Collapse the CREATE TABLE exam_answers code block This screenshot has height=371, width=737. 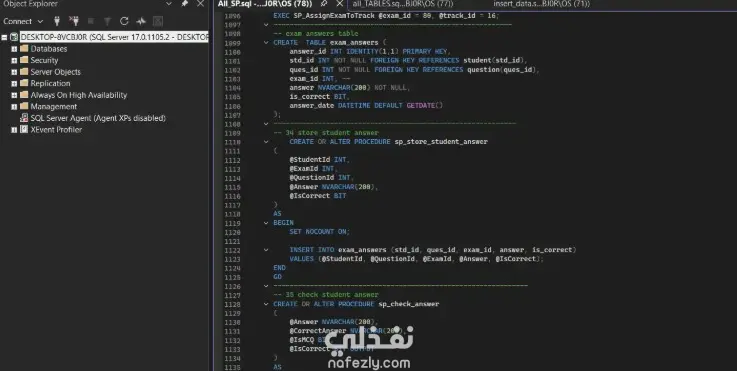[266, 43]
